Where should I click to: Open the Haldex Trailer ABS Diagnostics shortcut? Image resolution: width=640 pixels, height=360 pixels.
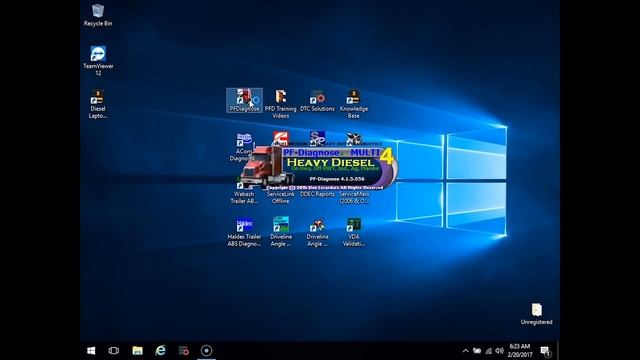(244, 232)
